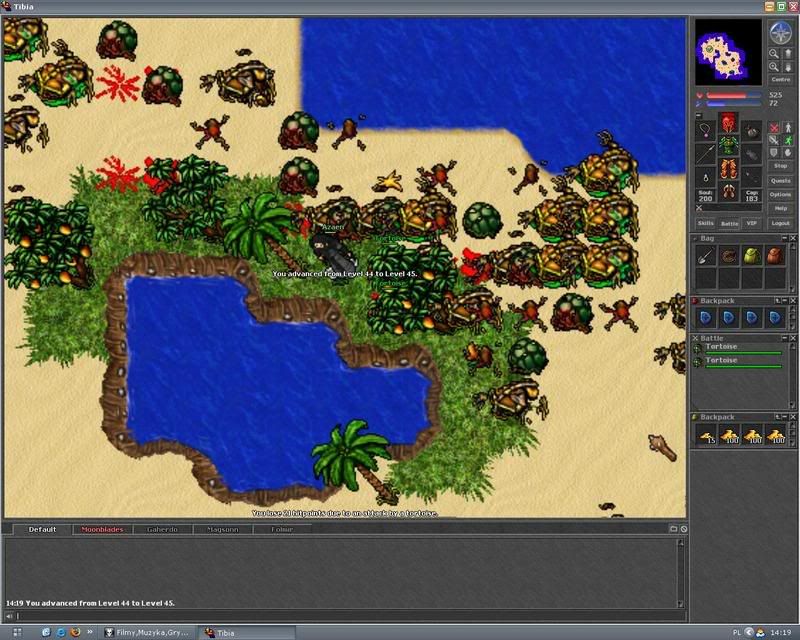Open the channel list icon in chat

point(673,529)
